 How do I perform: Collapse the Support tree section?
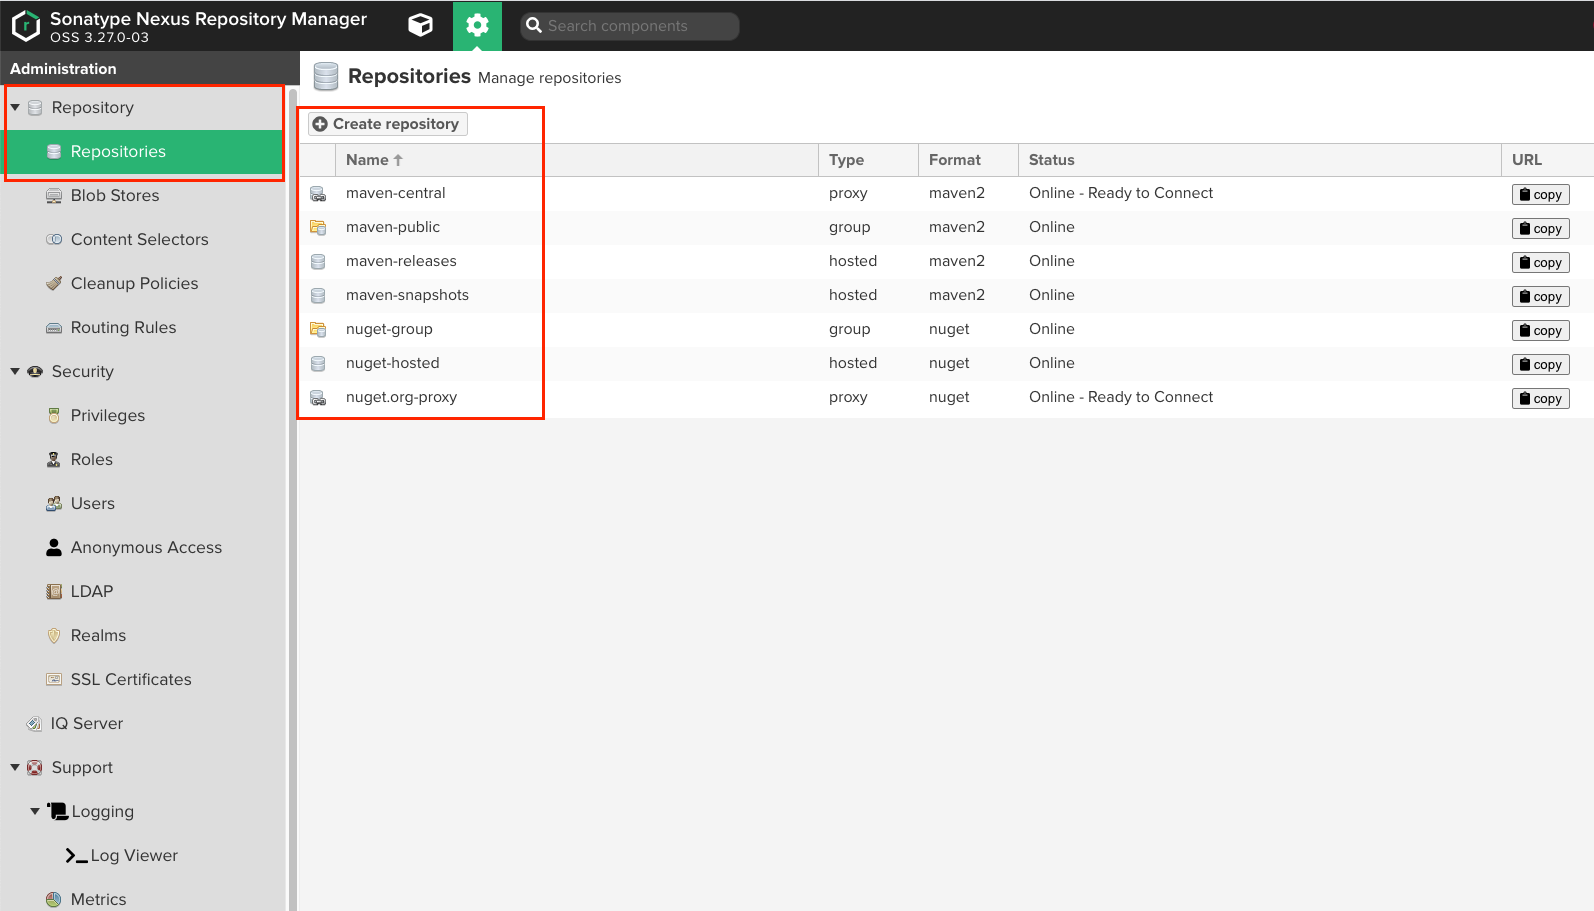pos(15,767)
